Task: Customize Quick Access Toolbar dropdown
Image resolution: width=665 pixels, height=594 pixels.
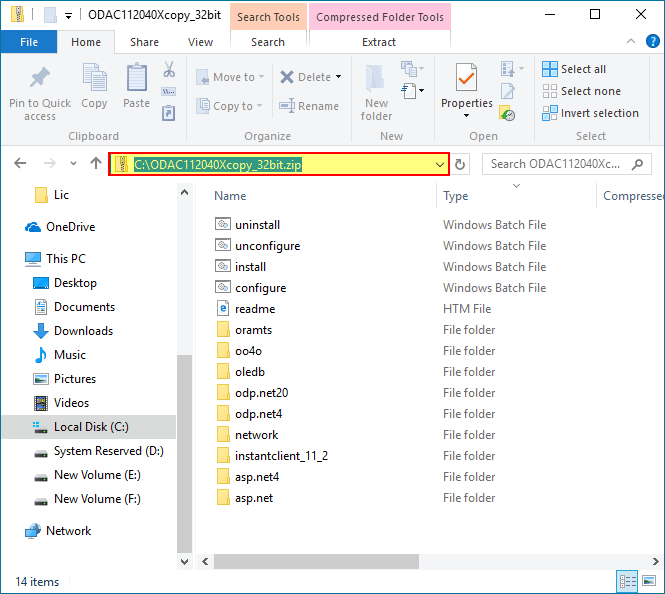Action: tap(68, 16)
